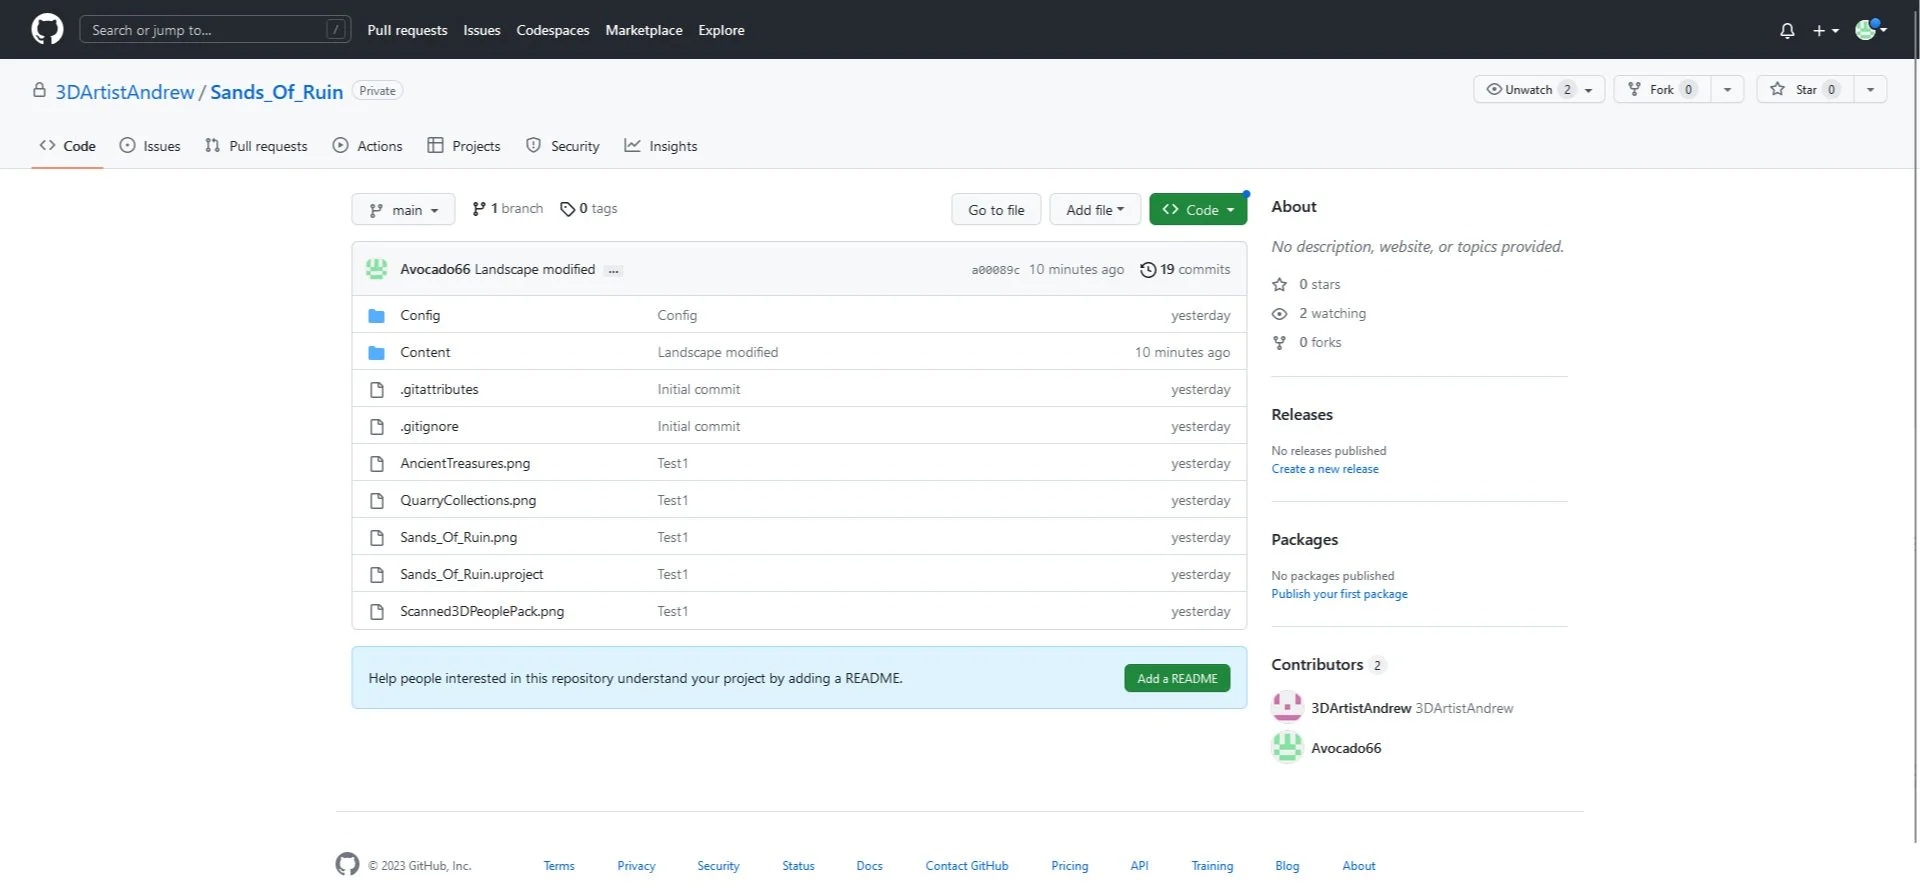View the 19 commits history

coord(1185,269)
